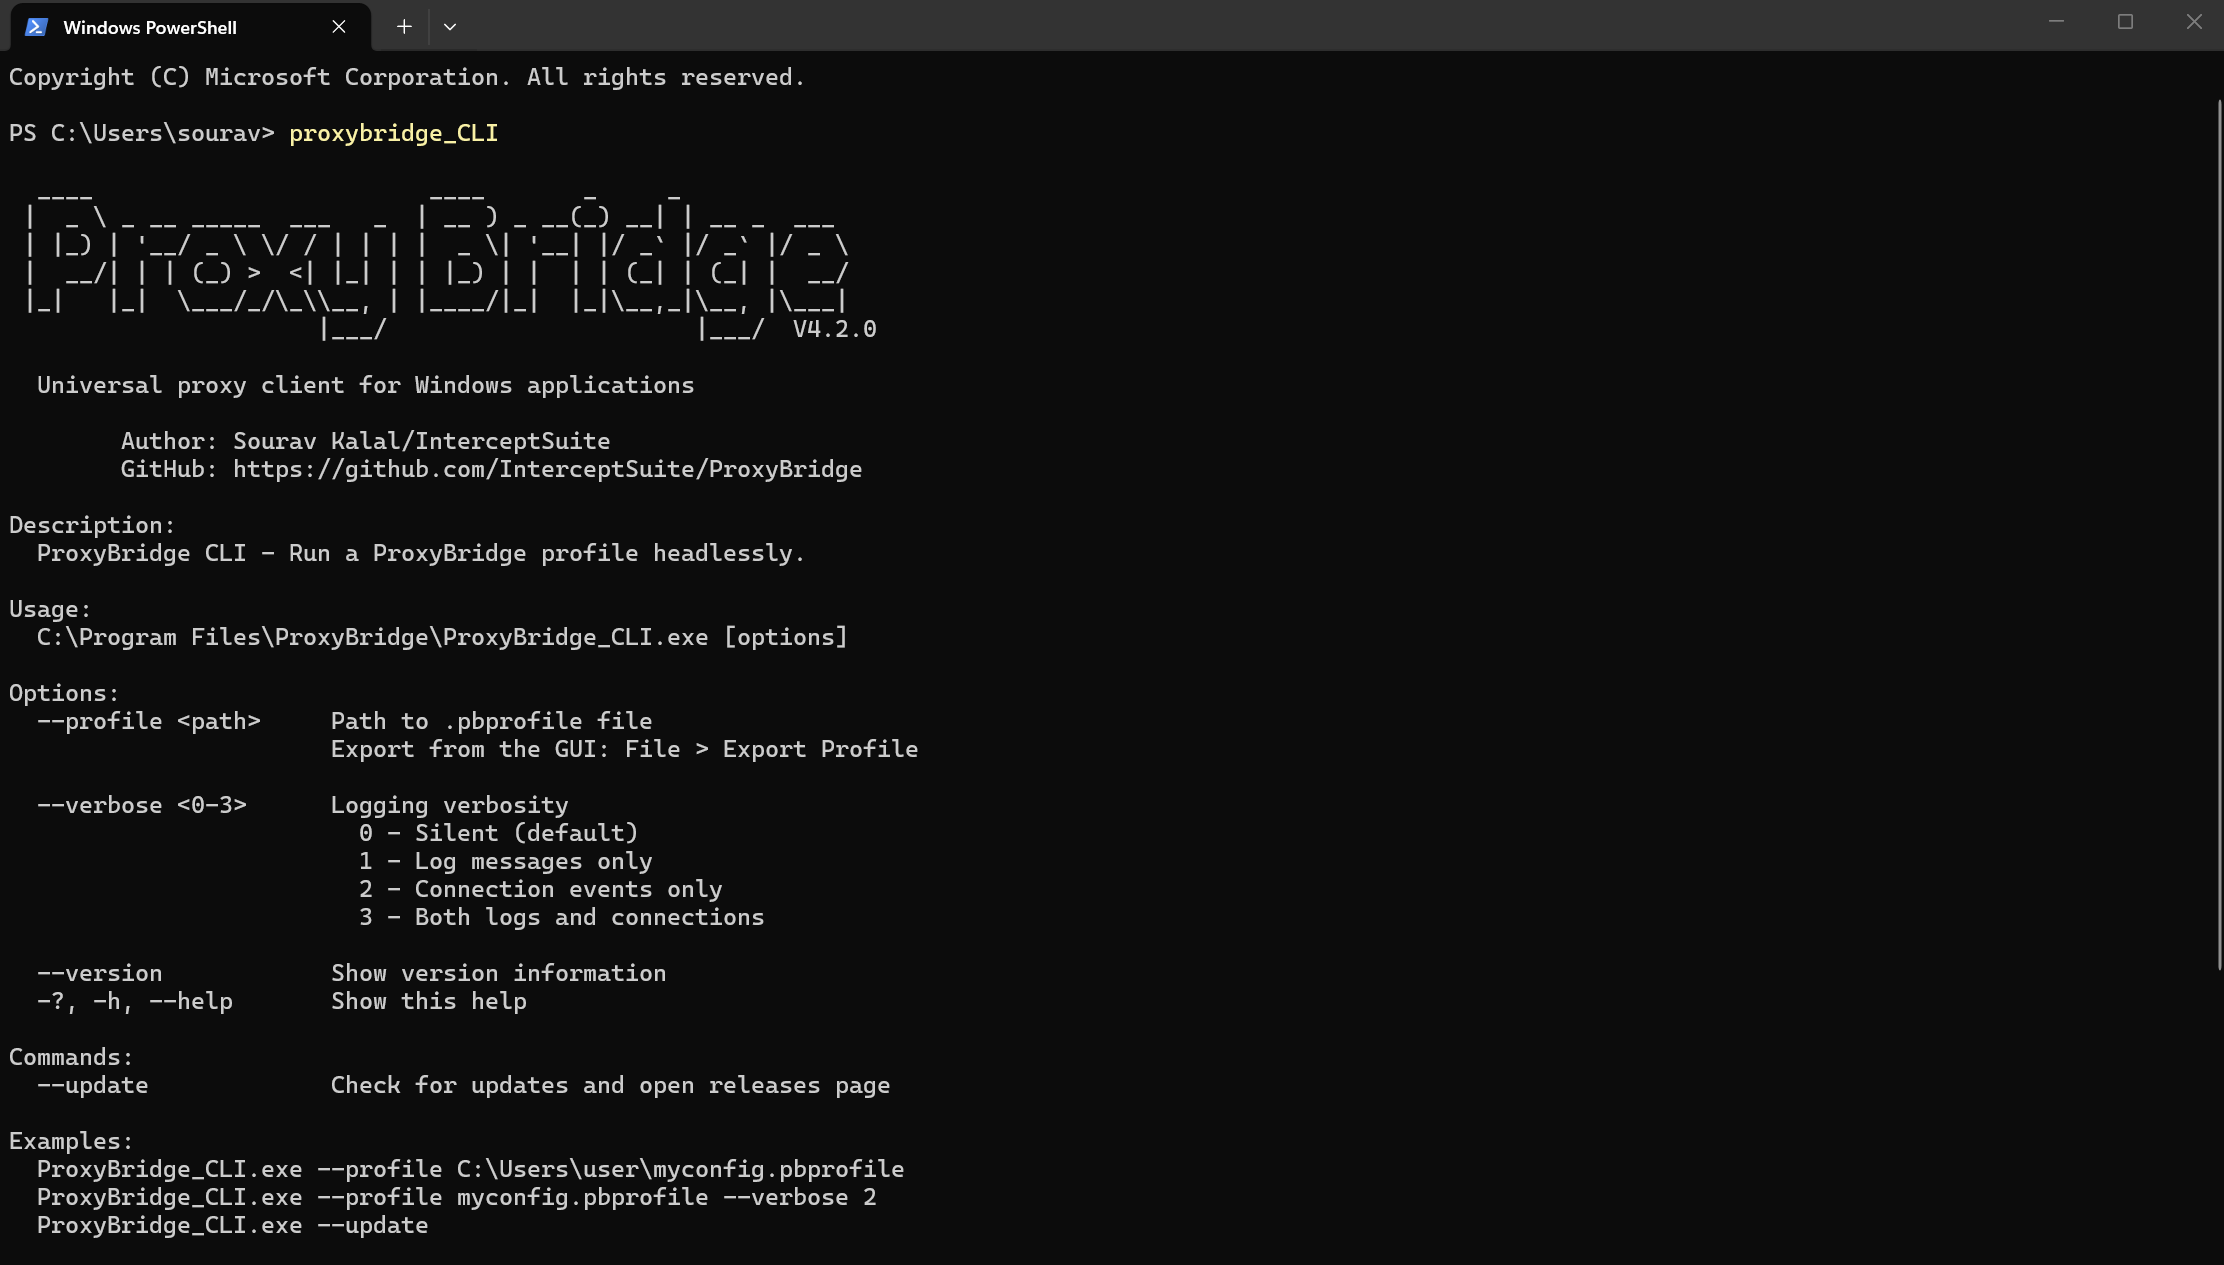
Task: Click 'Export from the GUI: File > Export Profile'
Action: tap(624, 749)
